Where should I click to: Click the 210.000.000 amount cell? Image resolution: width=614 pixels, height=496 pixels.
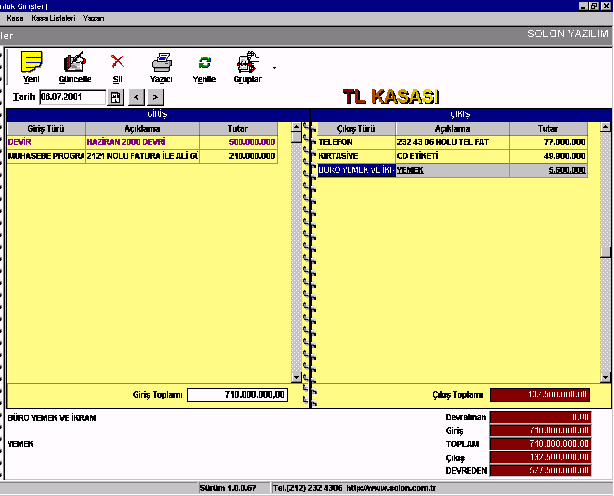238,156
